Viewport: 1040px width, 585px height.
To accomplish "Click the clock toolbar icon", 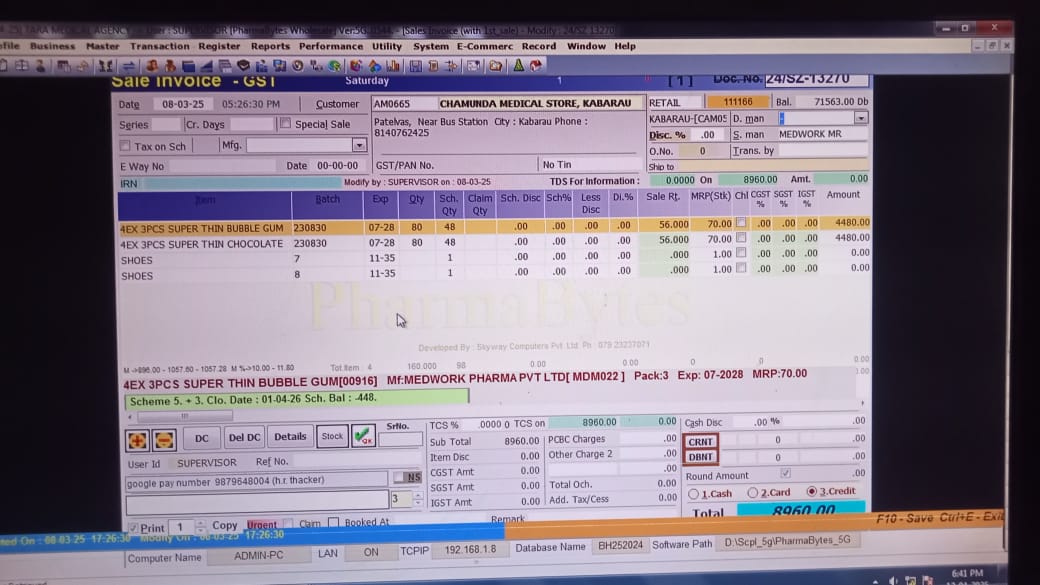I will point(297,66).
